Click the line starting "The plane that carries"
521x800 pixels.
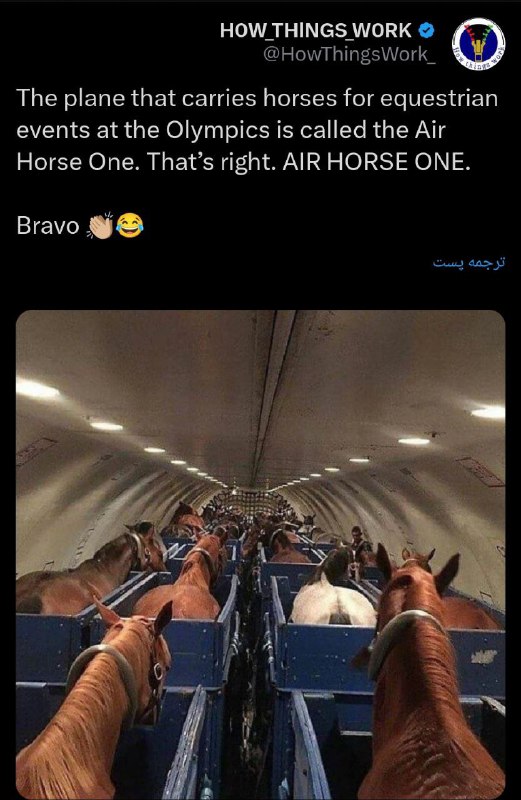coord(257,98)
